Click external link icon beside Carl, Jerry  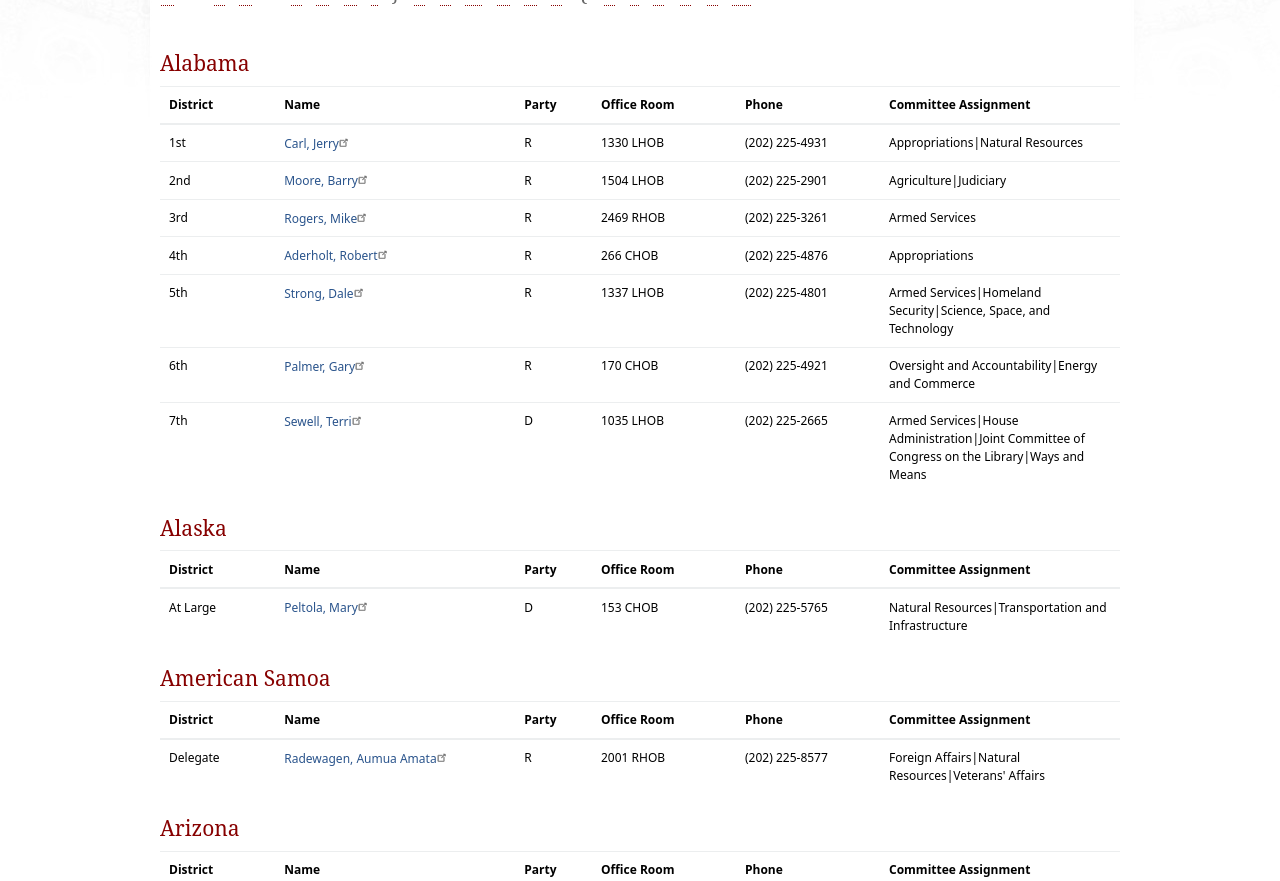[345, 142]
